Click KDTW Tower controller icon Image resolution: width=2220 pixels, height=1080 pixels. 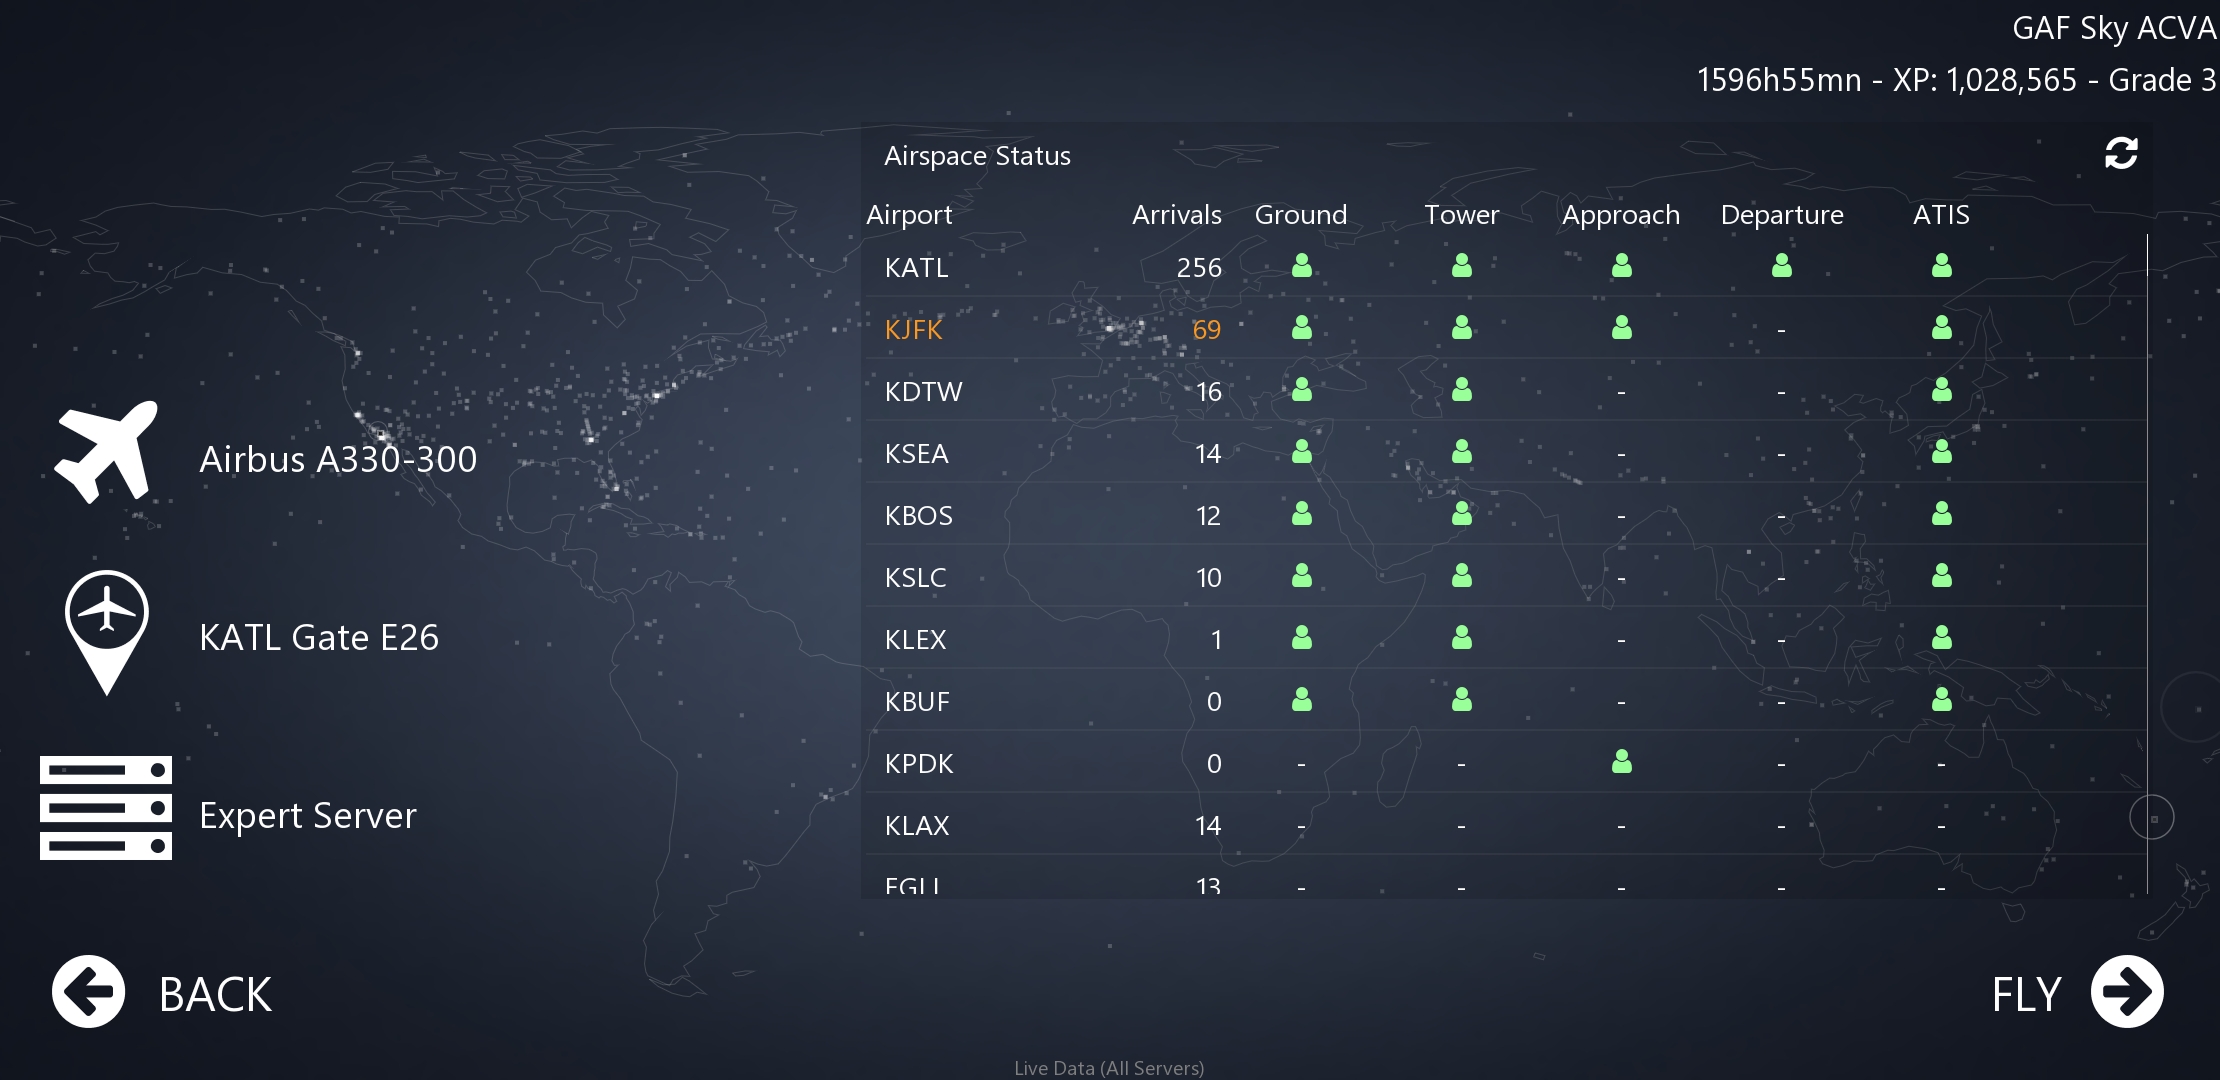[x=1461, y=390]
